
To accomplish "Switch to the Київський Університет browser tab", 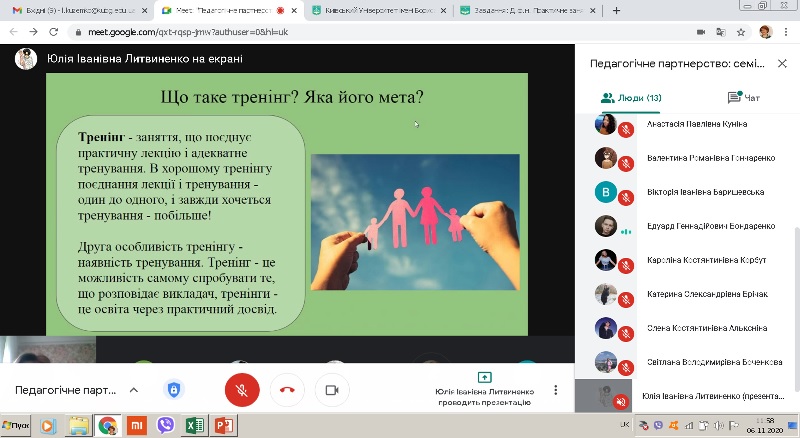I will point(380,10).
